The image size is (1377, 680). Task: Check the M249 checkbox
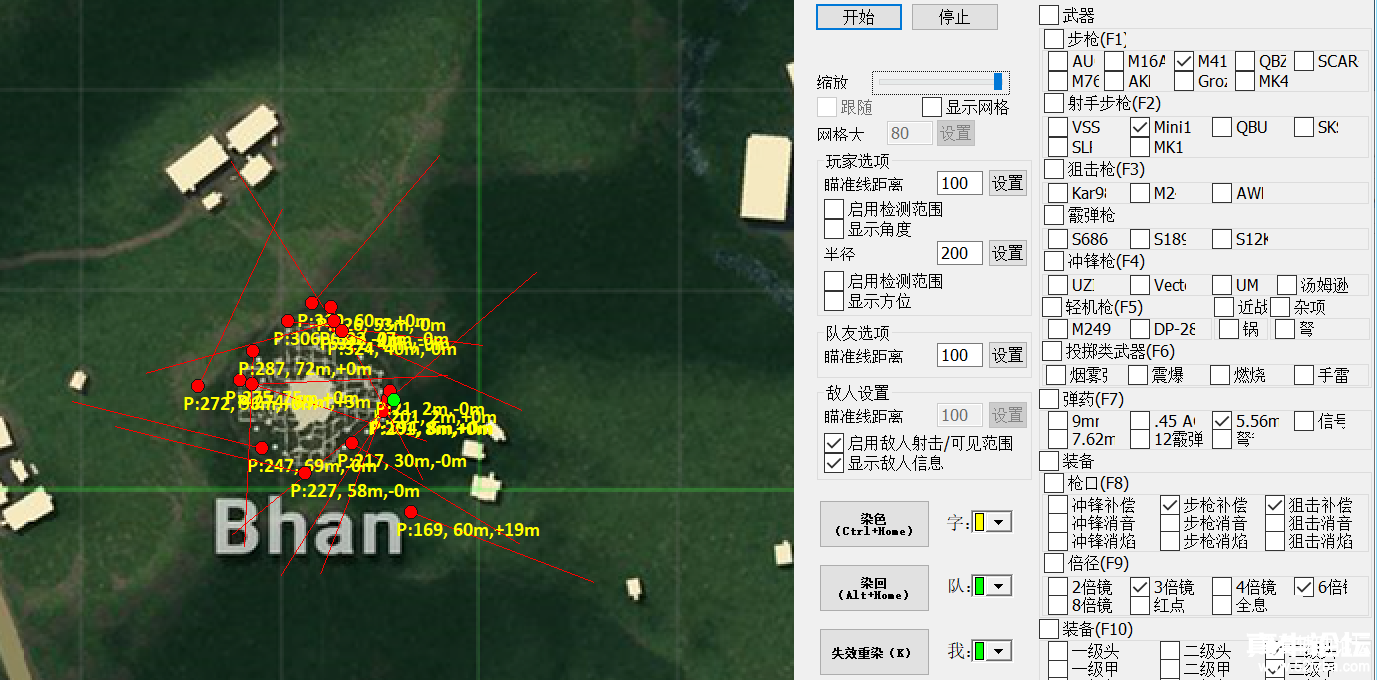pyautogui.click(x=1058, y=329)
